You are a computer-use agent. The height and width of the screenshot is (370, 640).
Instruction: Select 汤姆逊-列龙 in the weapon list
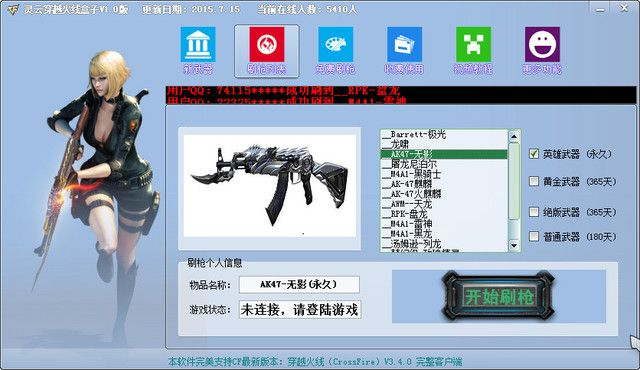pyautogui.click(x=444, y=244)
